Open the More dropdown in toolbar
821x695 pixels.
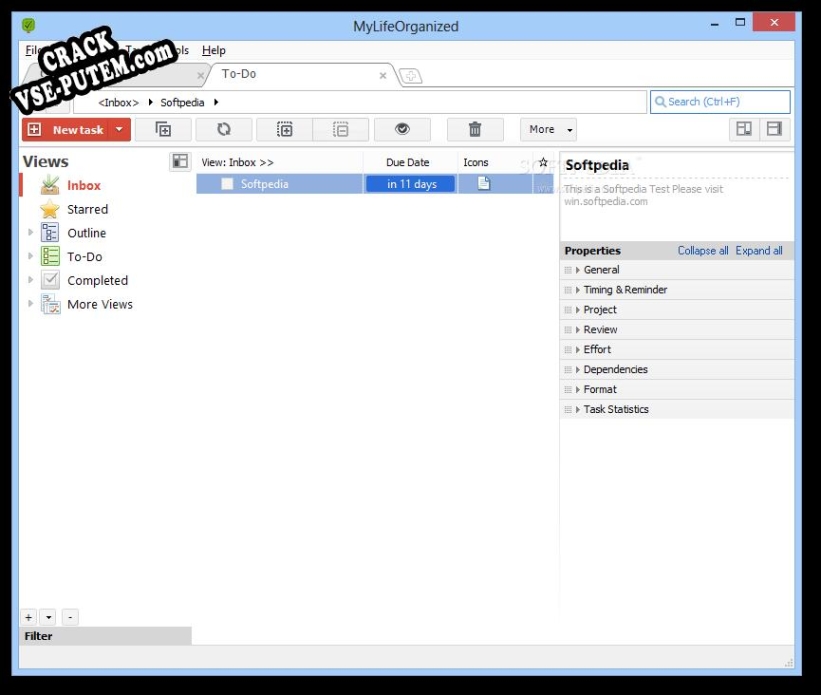tap(548, 129)
